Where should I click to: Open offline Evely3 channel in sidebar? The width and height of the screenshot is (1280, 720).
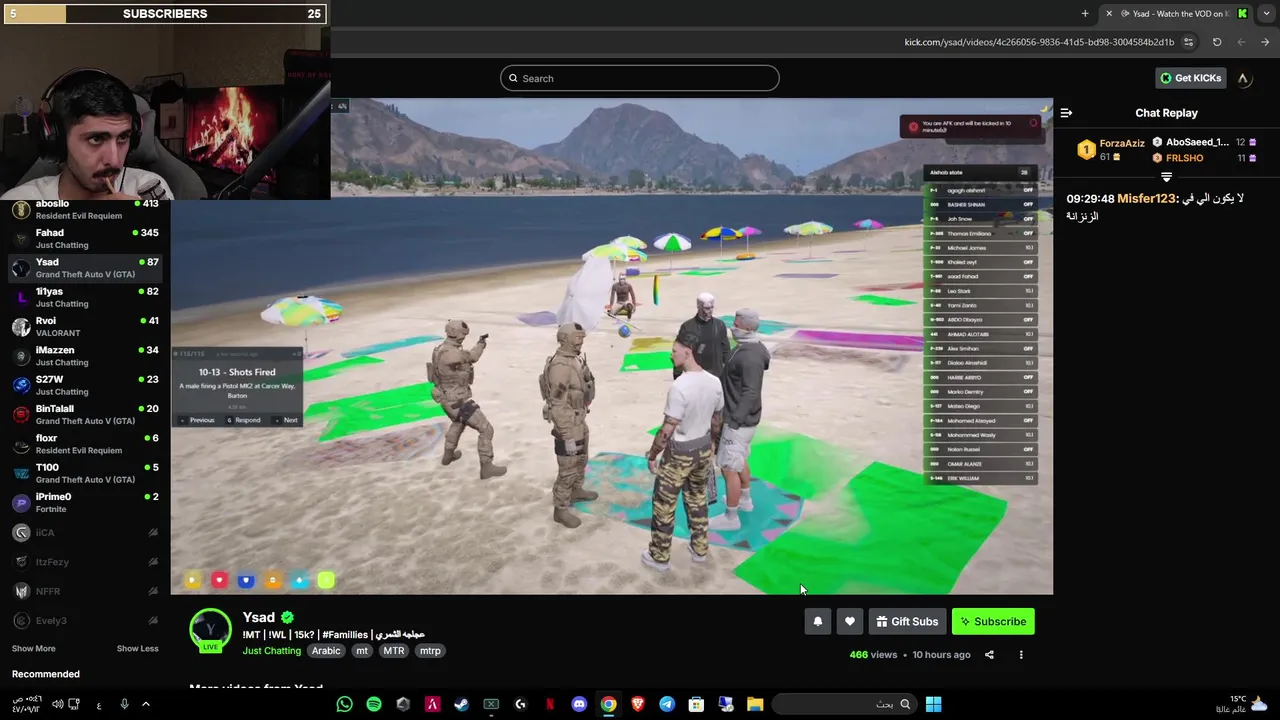point(85,621)
